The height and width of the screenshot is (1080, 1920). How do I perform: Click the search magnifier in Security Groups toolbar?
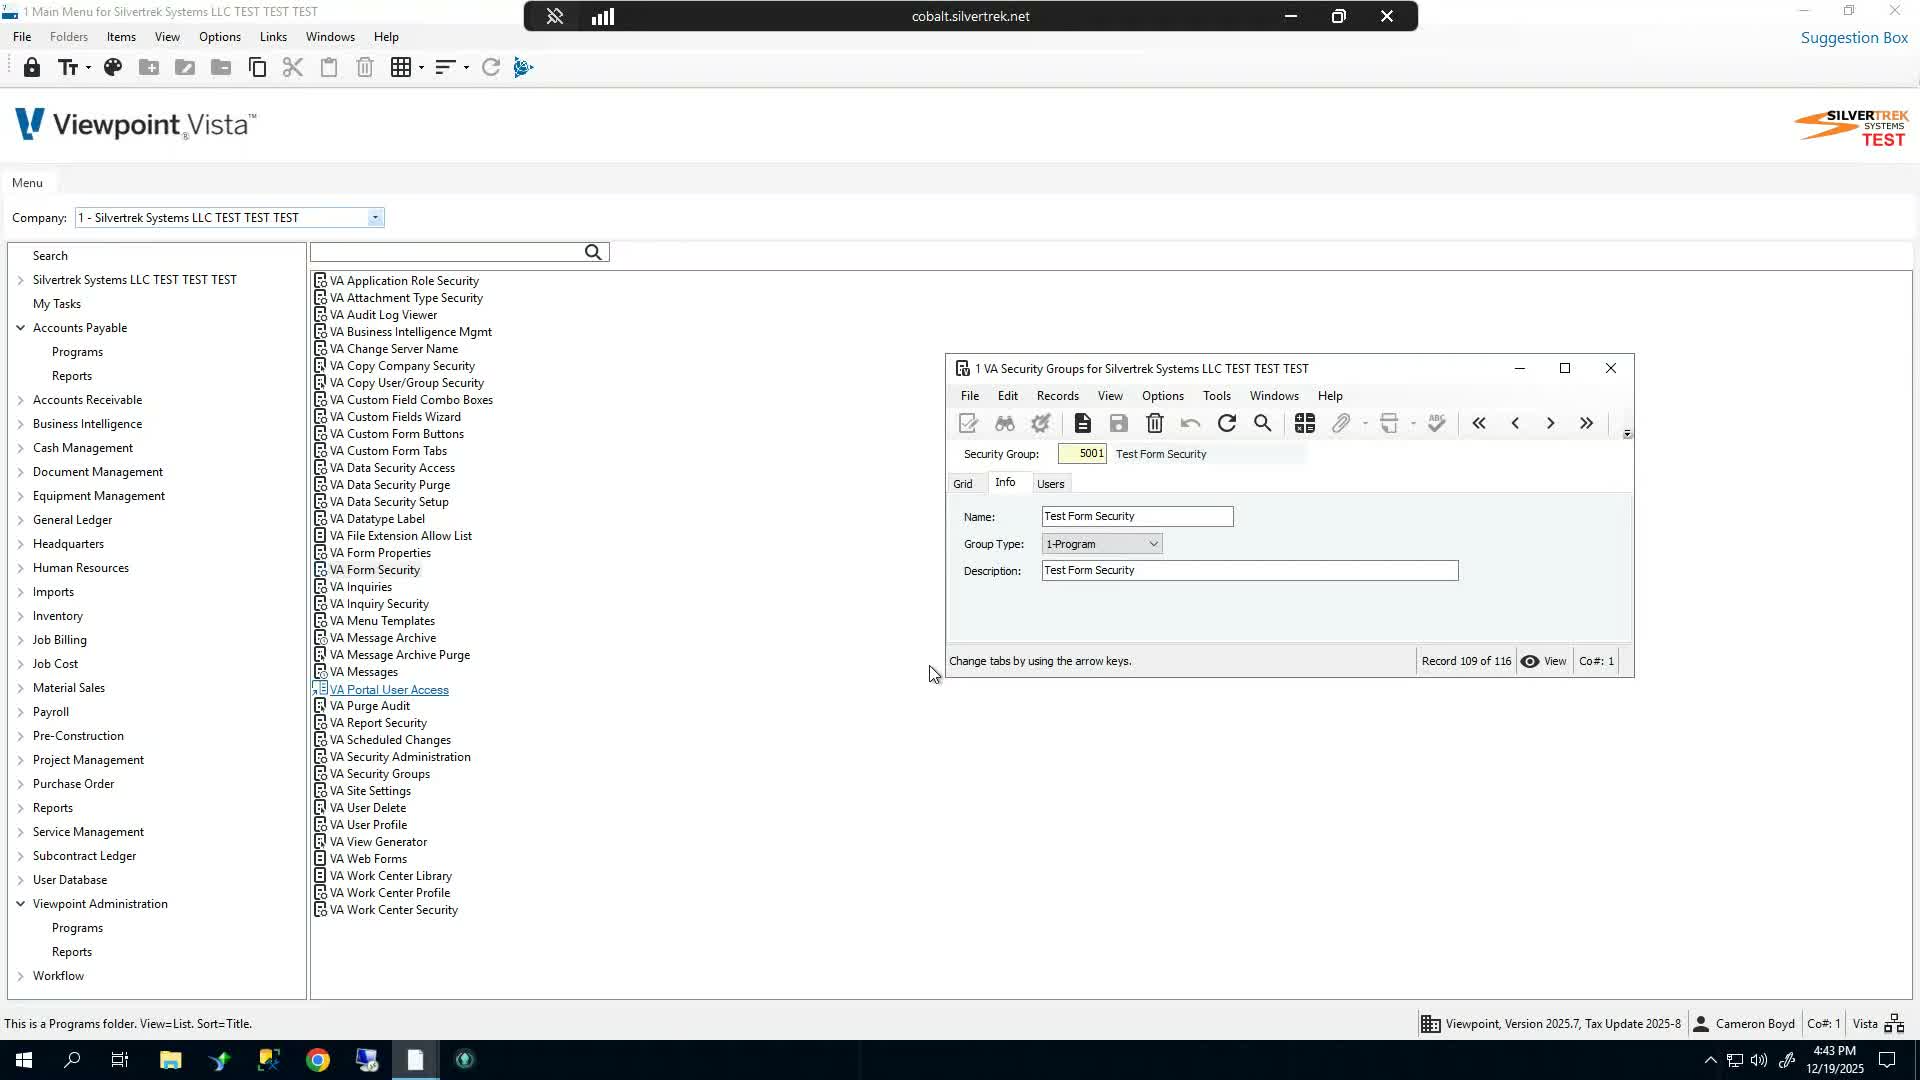coord(1263,424)
